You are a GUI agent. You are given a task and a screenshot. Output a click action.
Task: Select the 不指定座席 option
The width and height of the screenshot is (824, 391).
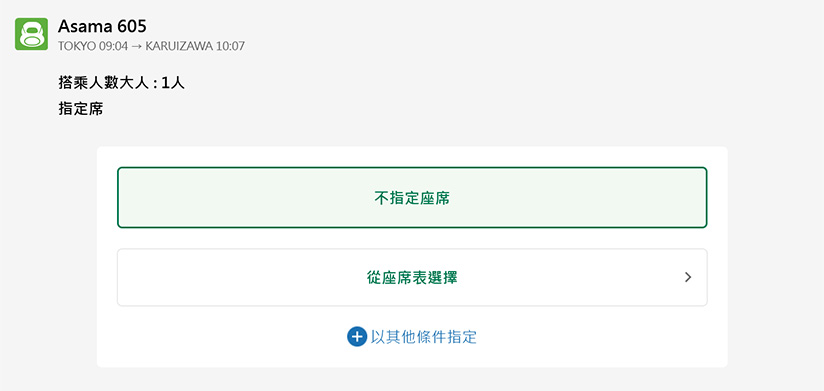tap(412, 198)
